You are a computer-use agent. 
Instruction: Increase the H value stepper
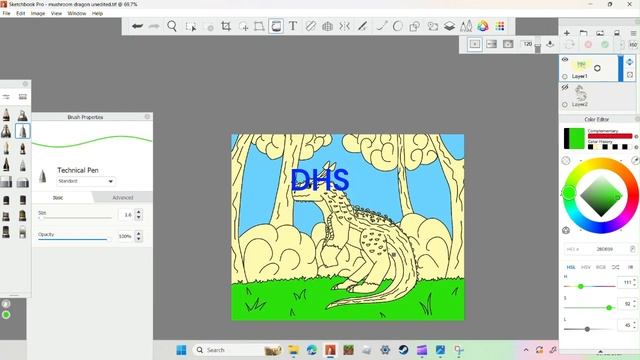pos(635,280)
